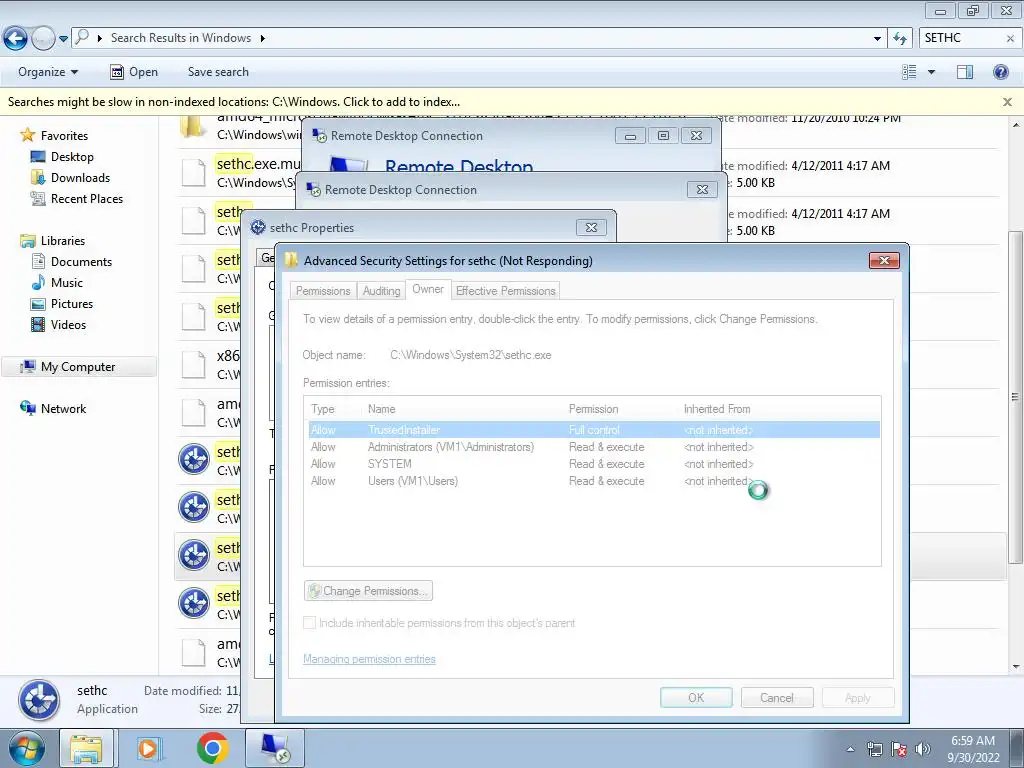The width and height of the screenshot is (1024, 768).
Task: Click Apply in Advanced Security Settings
Action: [x=857, y=697]
